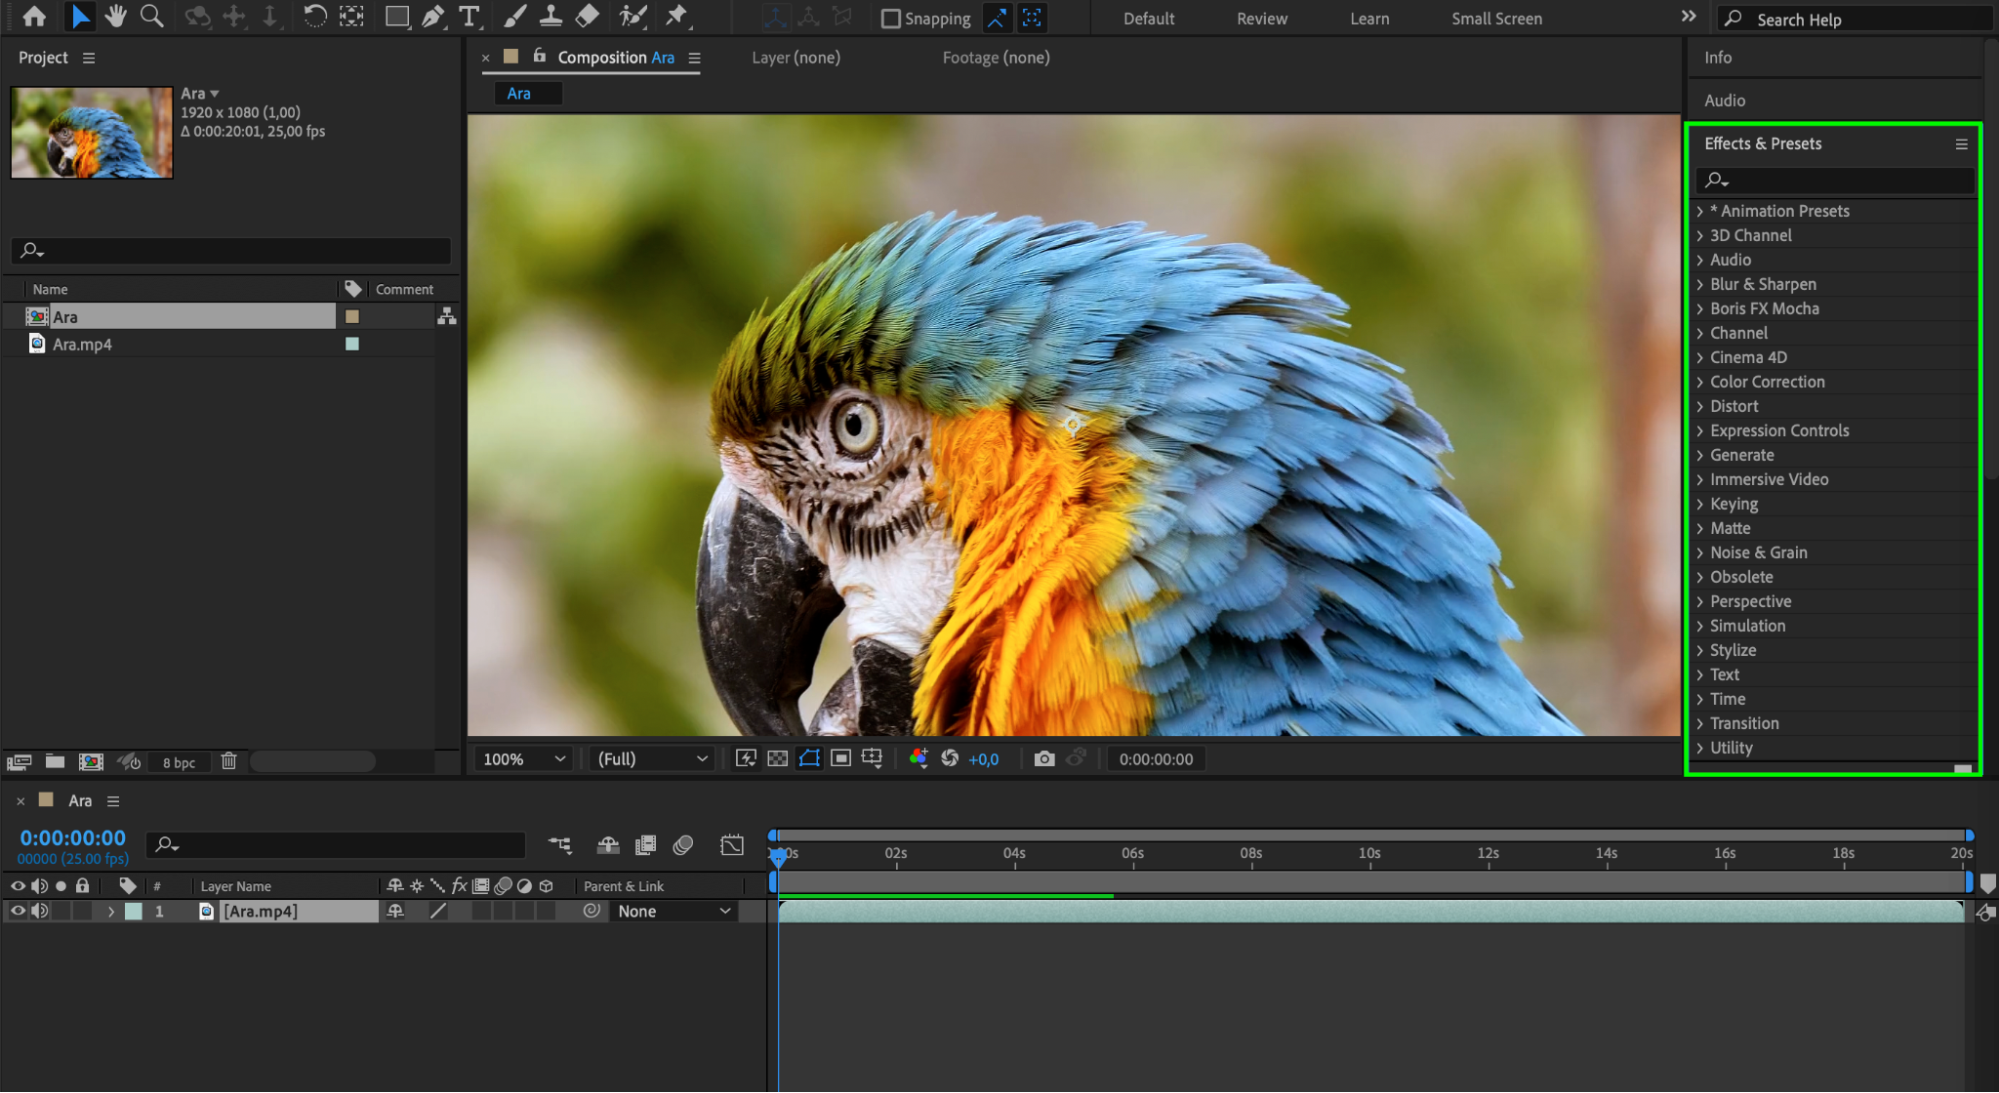Switch to the Review workspace
The image size is (1999, 1093).
point(1261,18)
